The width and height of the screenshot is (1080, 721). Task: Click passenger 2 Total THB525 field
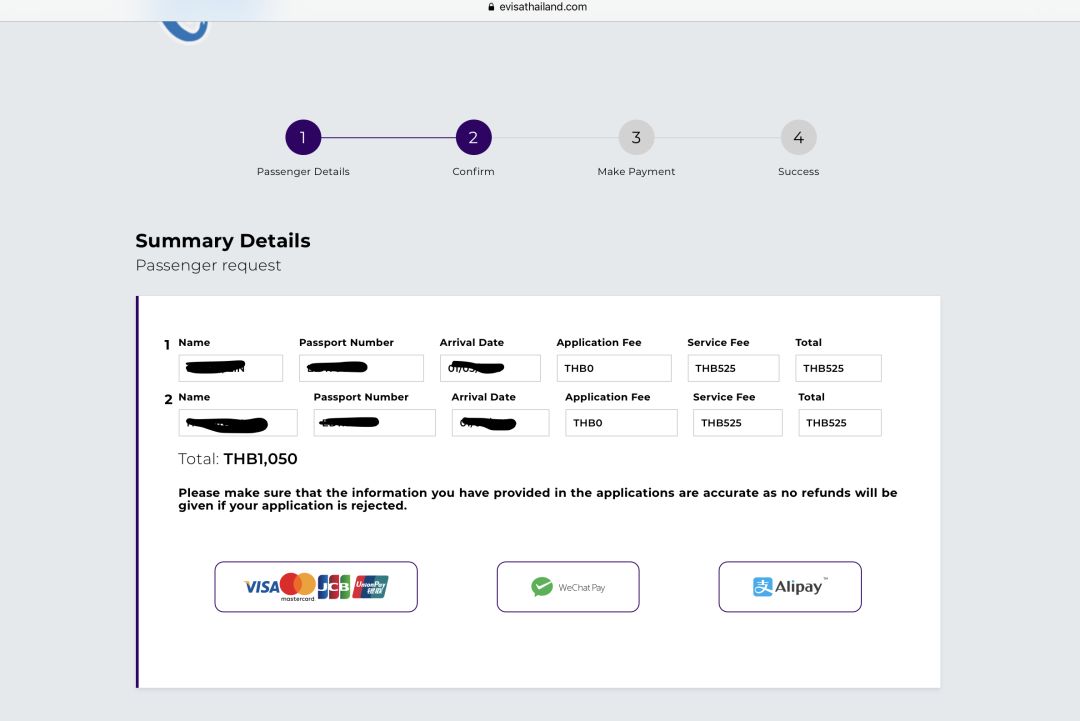click(x=840, y=423)
